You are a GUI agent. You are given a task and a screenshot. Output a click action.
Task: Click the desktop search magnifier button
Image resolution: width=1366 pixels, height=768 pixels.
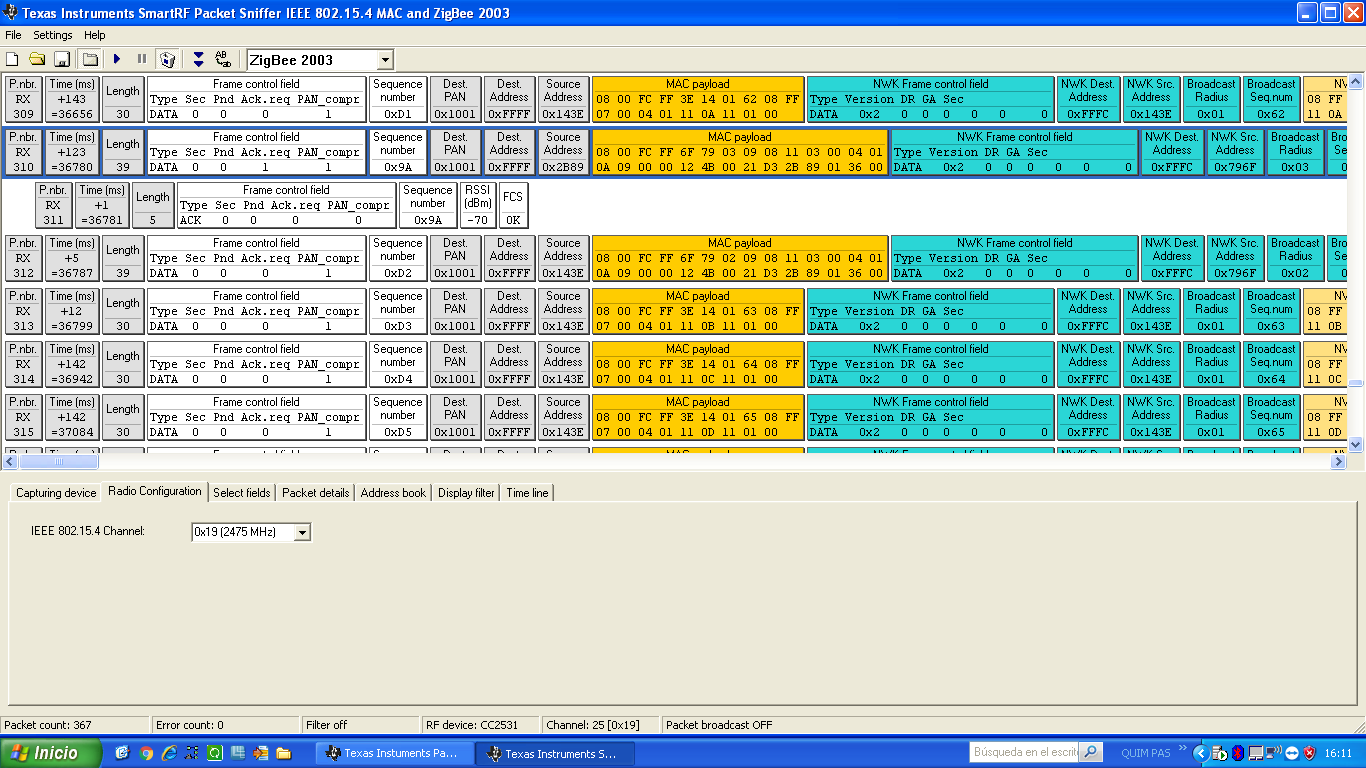[x=1091, y=752]
